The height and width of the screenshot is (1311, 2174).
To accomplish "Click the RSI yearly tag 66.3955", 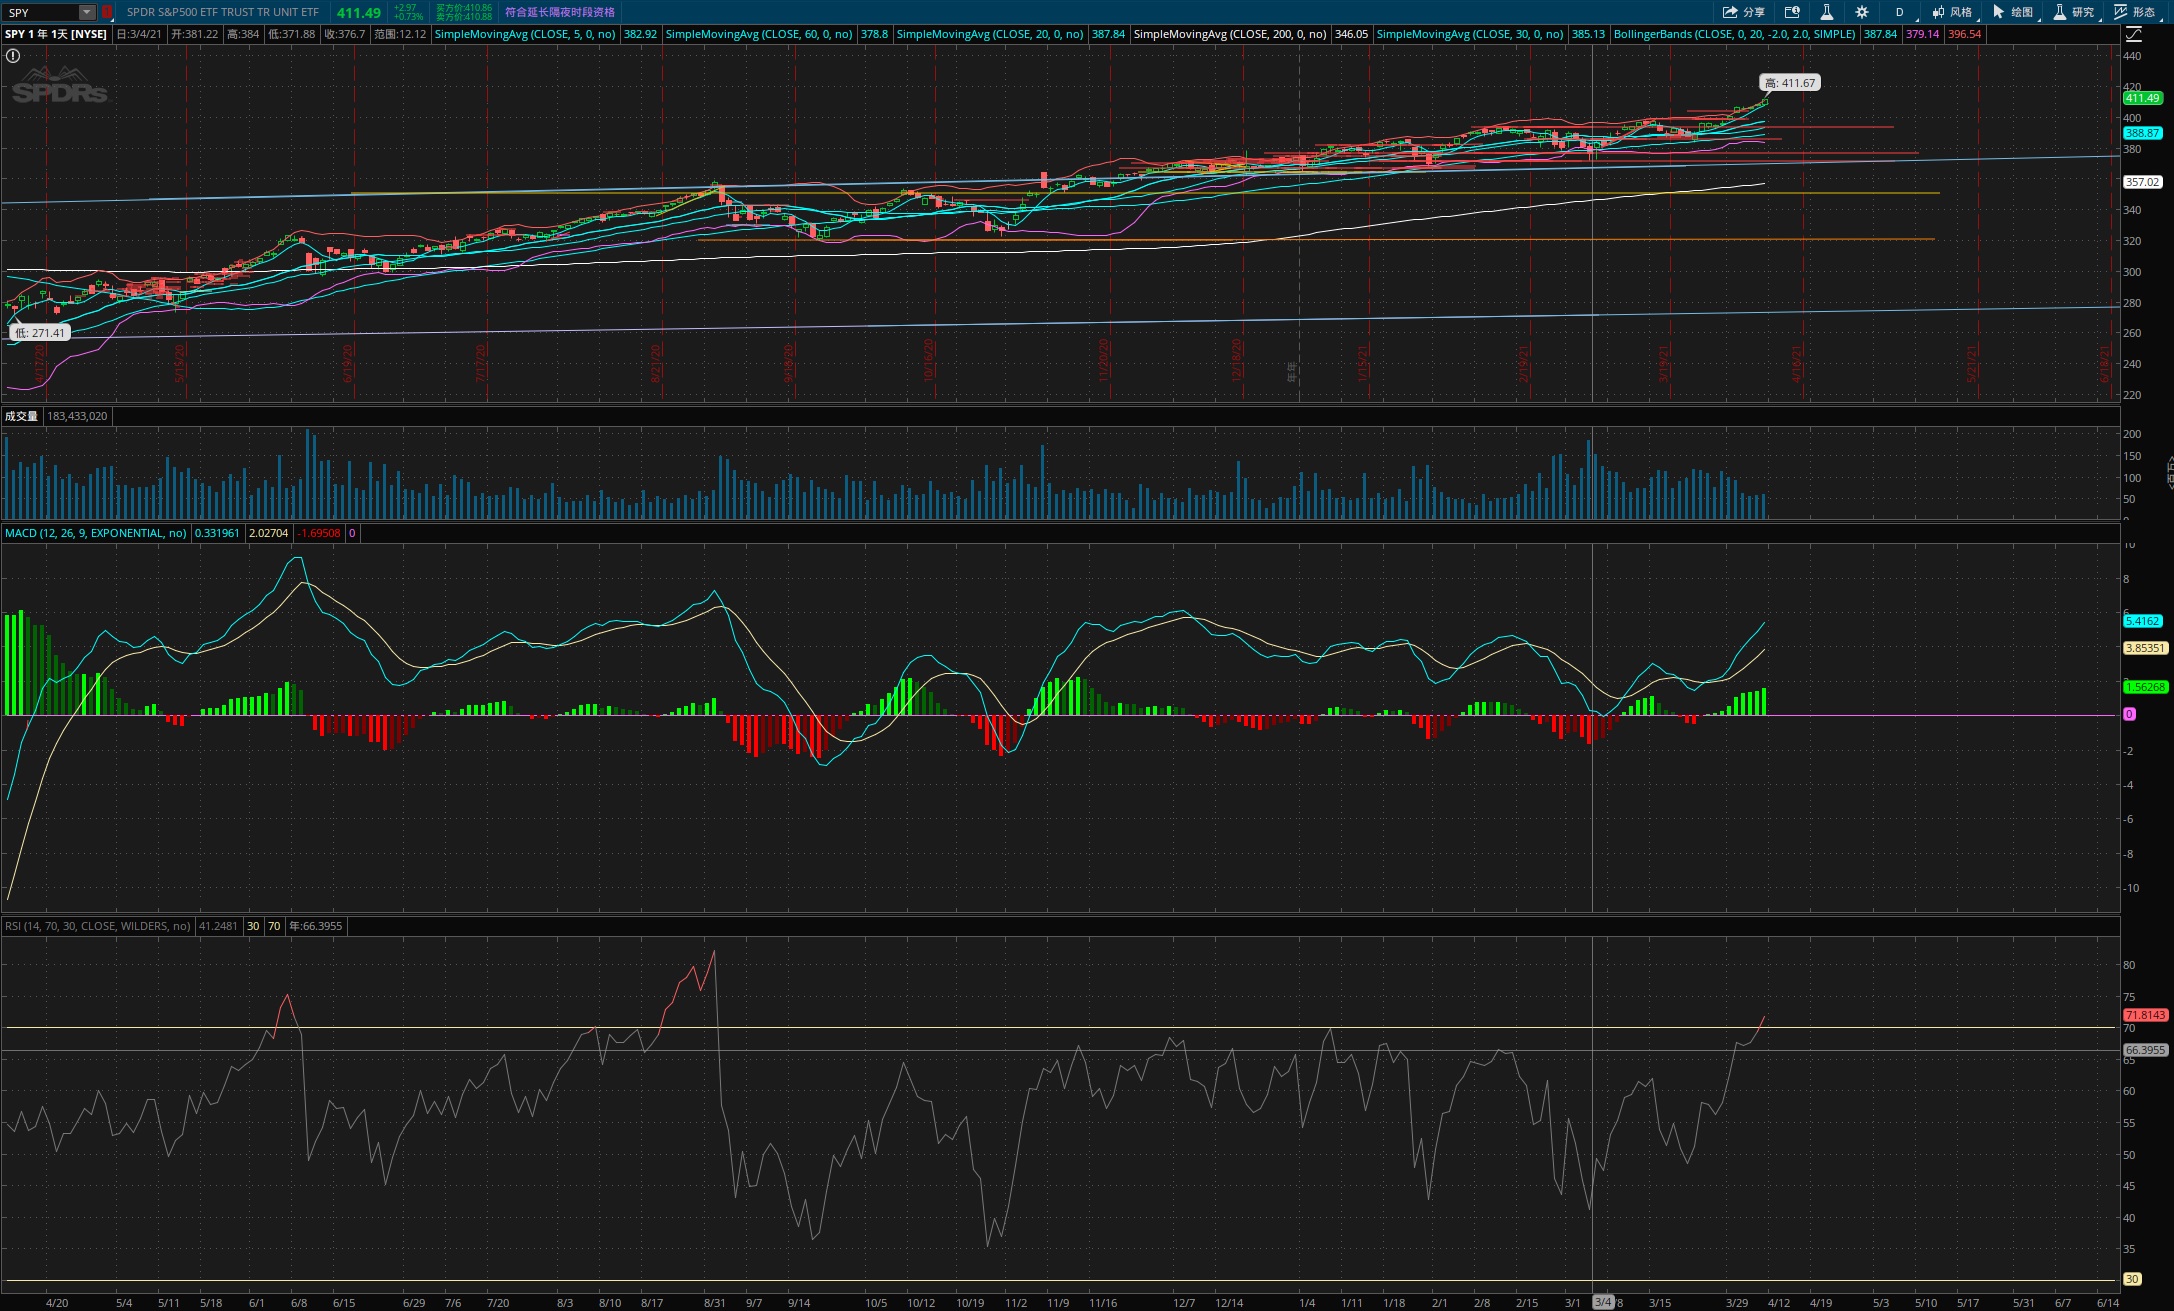I will click(x=2145, y=1050).
